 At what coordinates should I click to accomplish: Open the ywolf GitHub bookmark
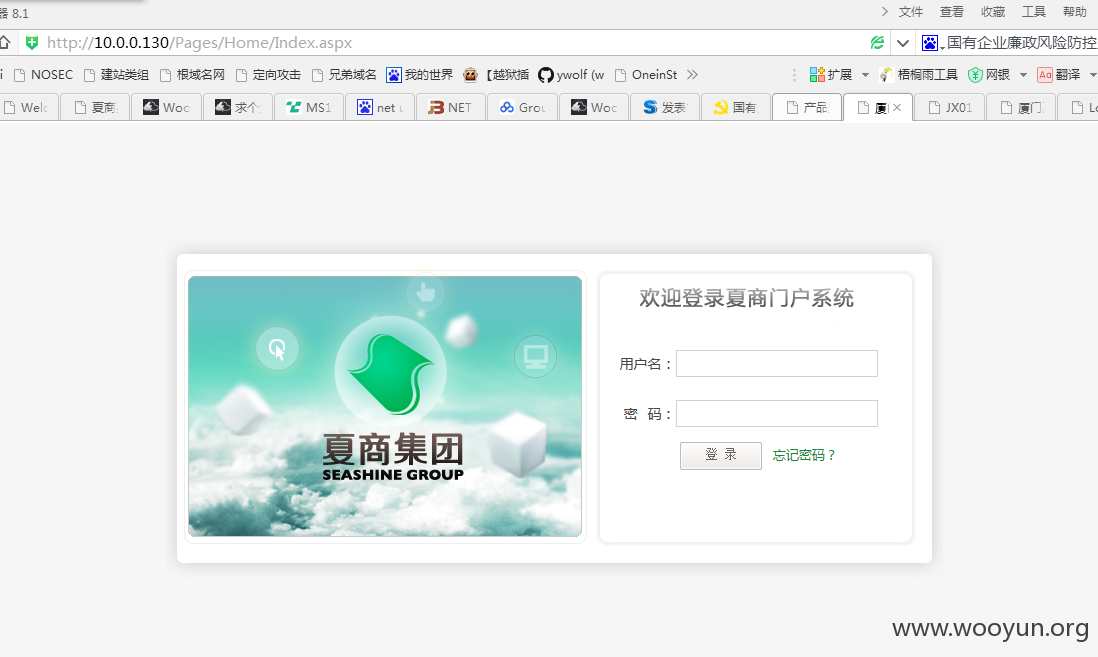[x=571, y=75]
